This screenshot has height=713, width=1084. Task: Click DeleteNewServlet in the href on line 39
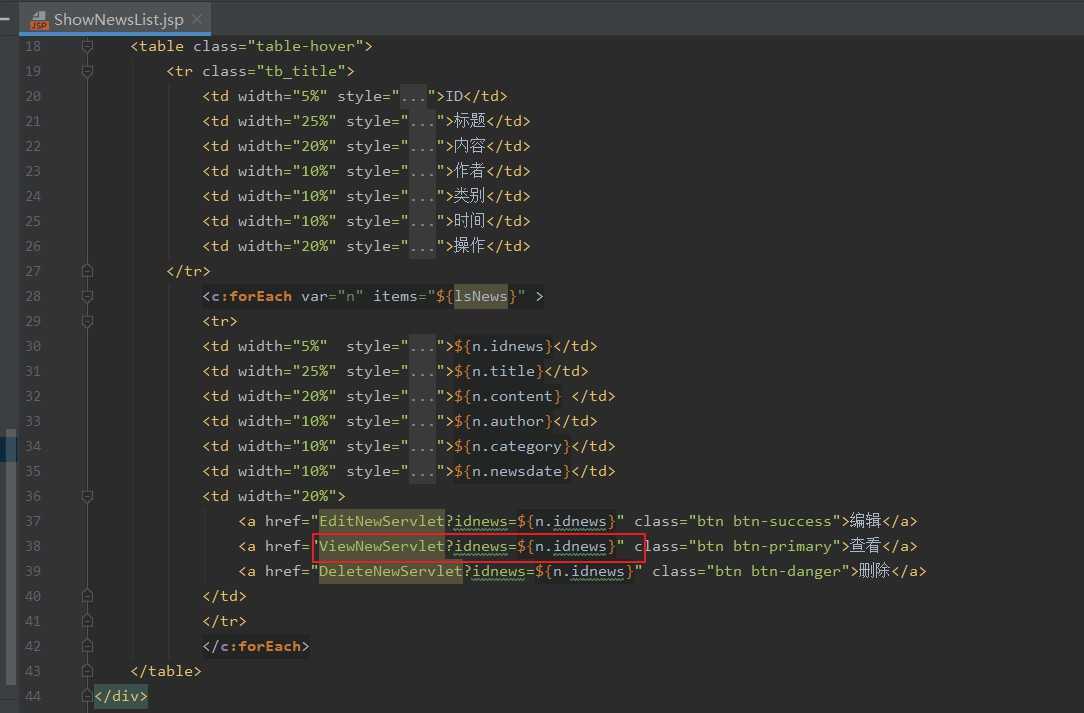click(x=390, y=571)
